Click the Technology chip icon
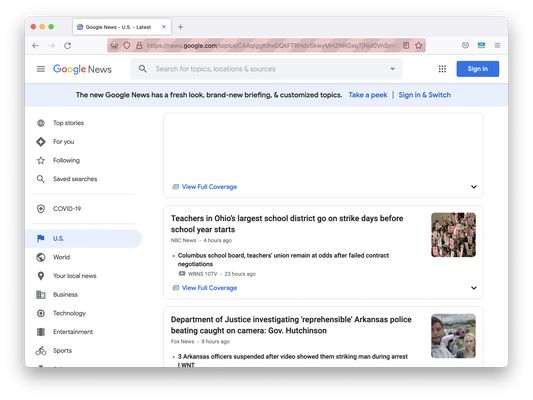Screen dimensions: 533x400 41,313
